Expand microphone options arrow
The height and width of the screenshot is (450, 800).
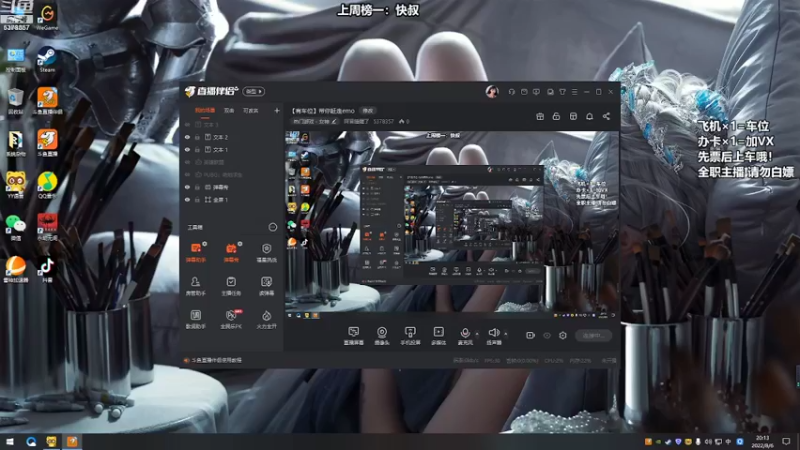click(477, 334)
